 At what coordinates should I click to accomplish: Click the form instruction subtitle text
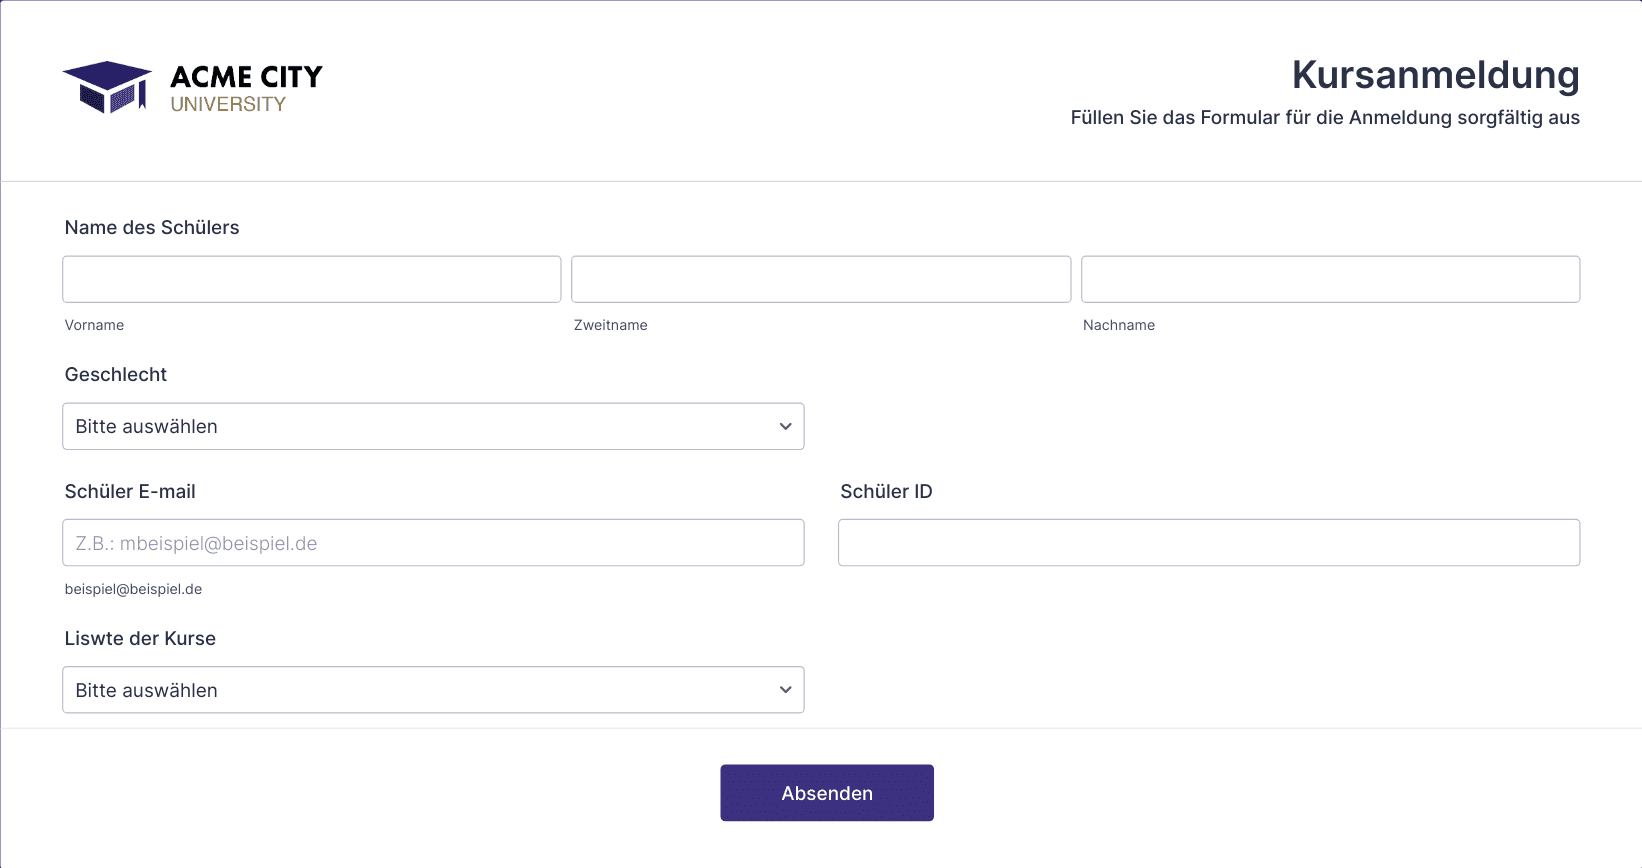1325,118
